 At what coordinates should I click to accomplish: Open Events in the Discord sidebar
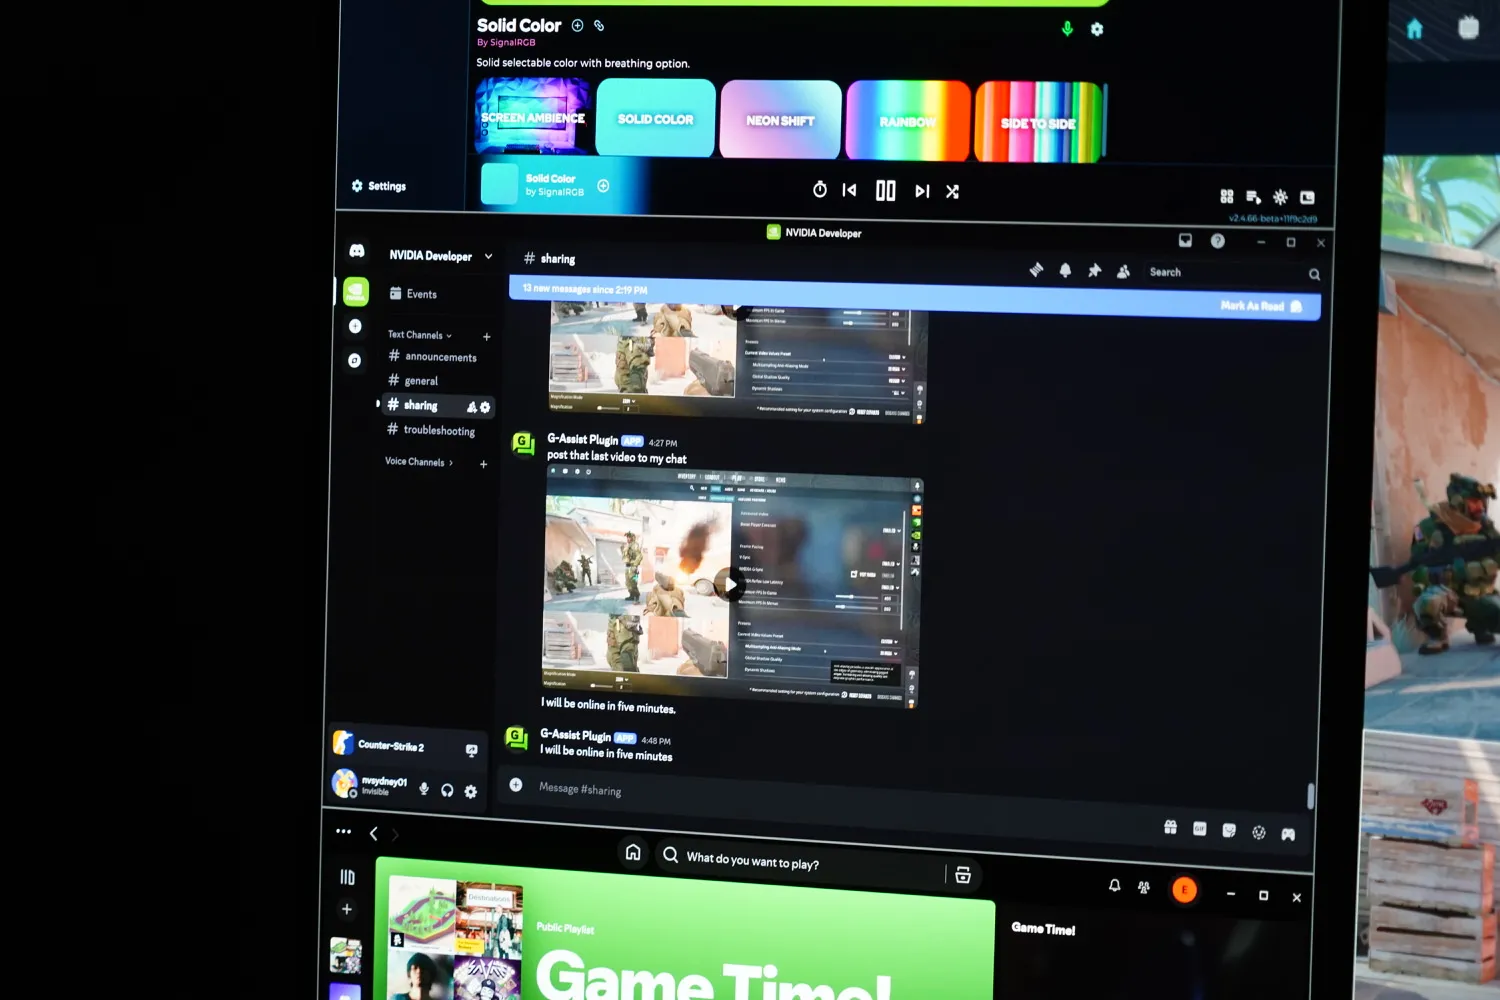pos(413,294)
